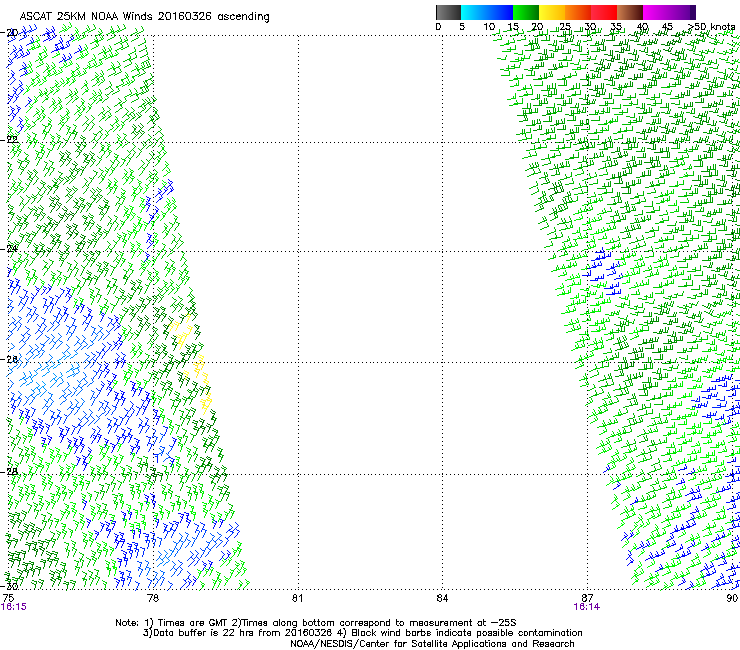
Task: Click the '81' longitude label
Action: pos(297,598)
